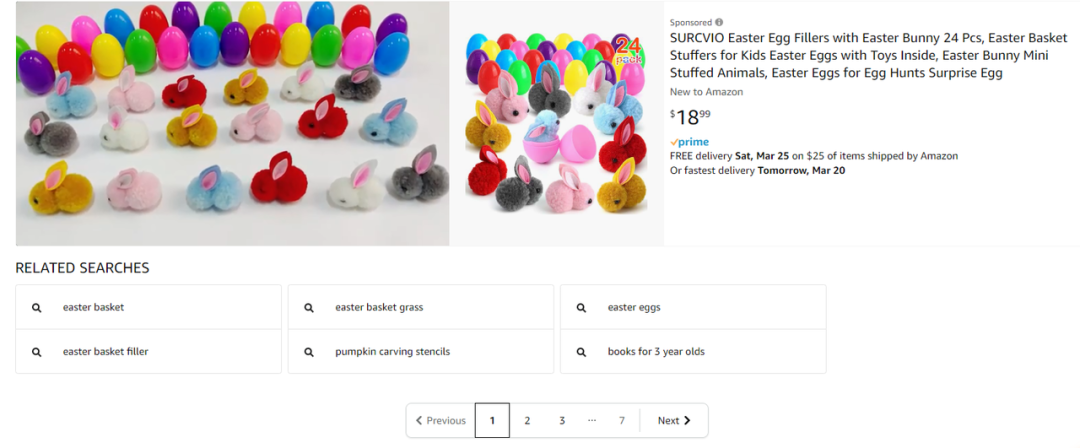Open the 24 pack product thumbnail
The image size is (1080, 448).
click(557, 123)
